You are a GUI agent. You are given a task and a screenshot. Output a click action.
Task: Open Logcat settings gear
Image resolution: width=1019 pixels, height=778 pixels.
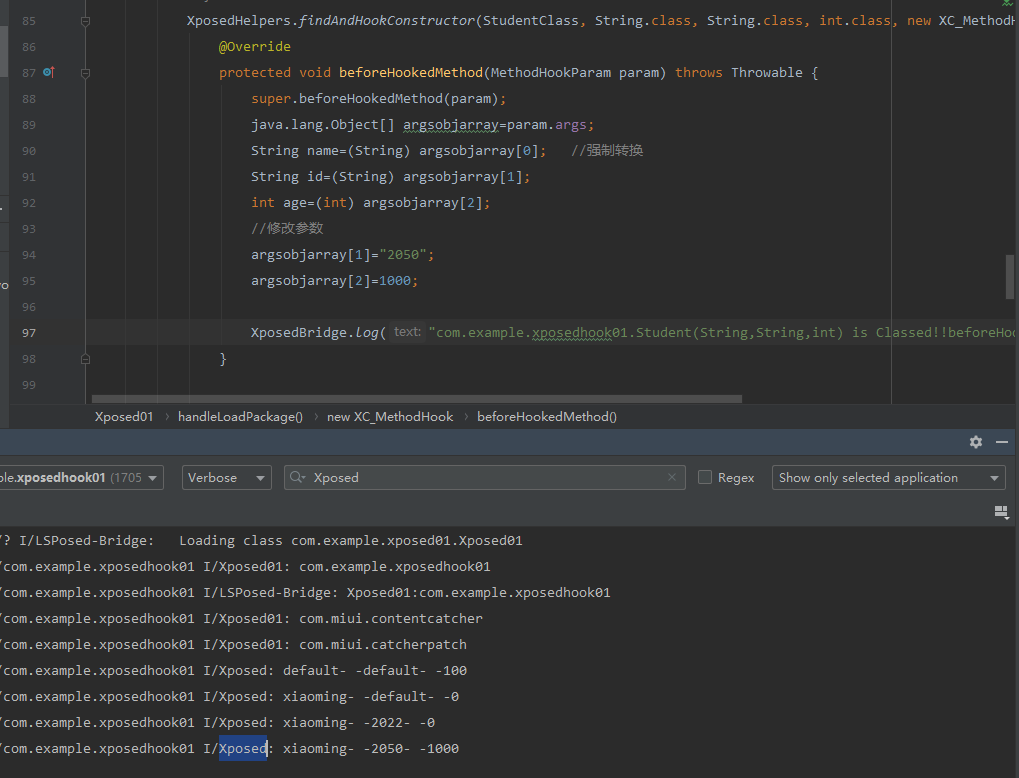point(975,442)
